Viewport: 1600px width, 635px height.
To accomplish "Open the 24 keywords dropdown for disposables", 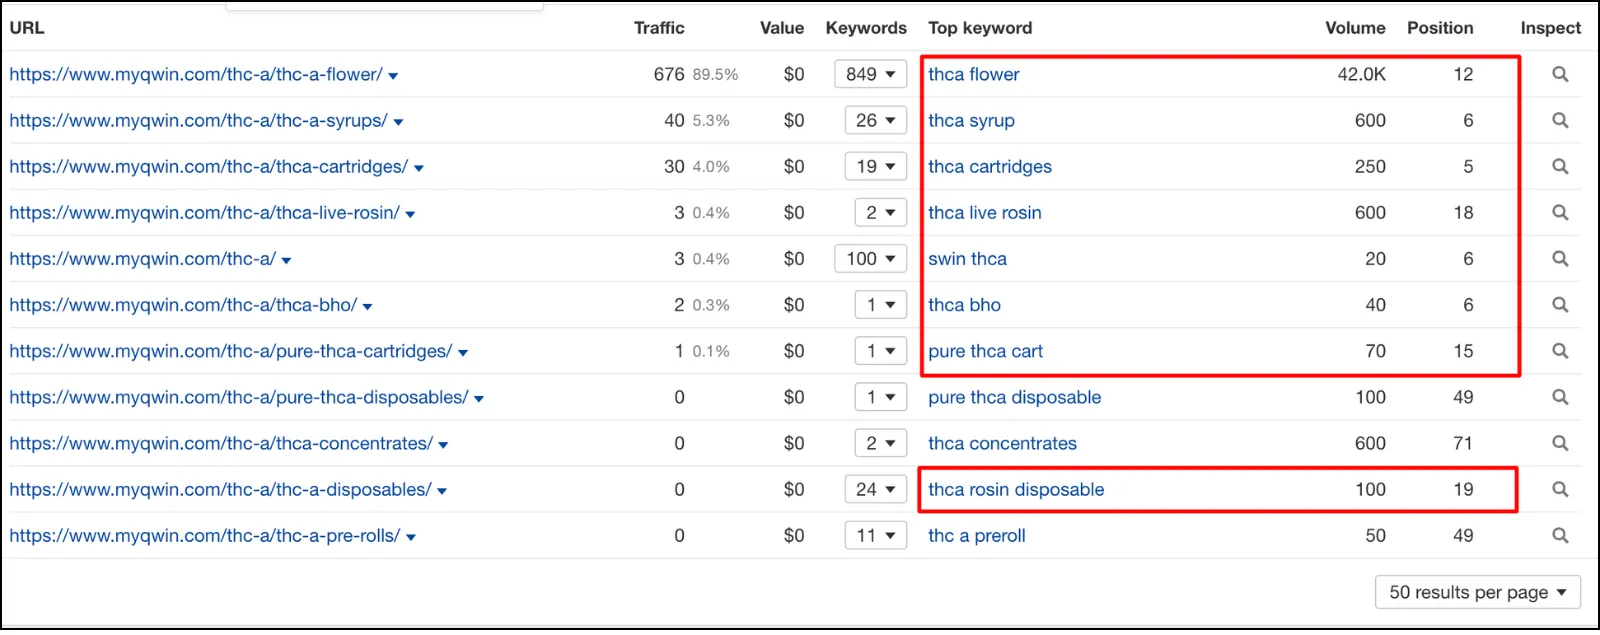I will click(x=875, y=489).
